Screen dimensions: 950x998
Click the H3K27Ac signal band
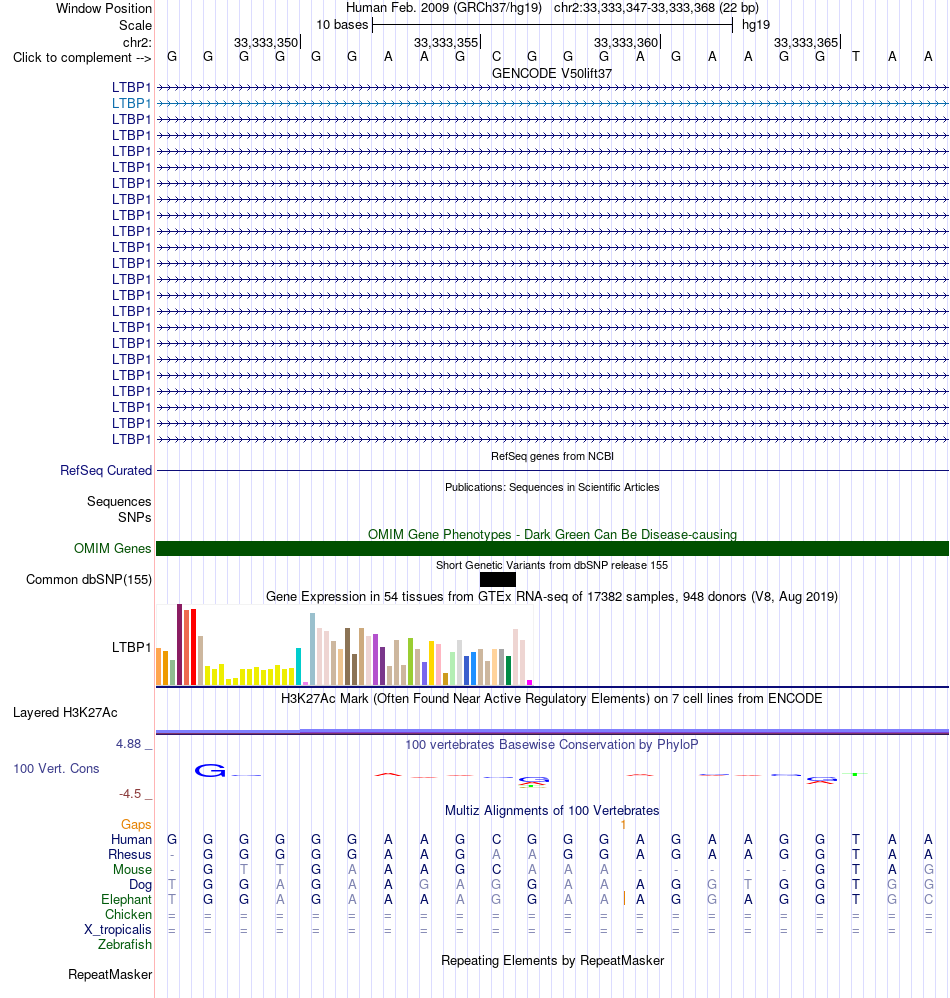pyautogui.click(x=552, y=732)
